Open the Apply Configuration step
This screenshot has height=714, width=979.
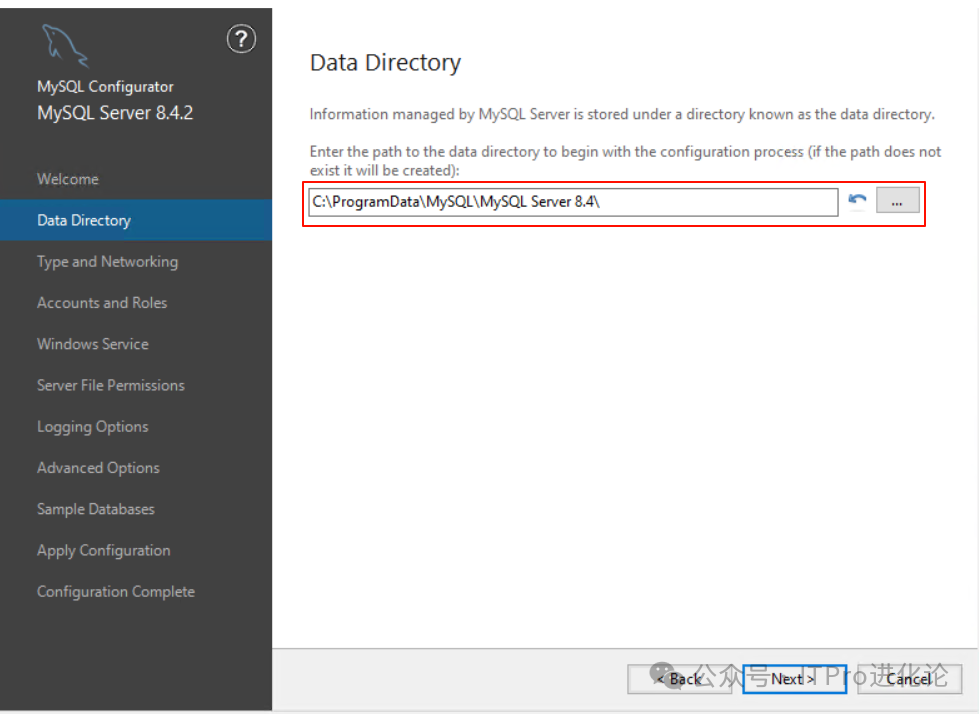(x=104, y=550)
